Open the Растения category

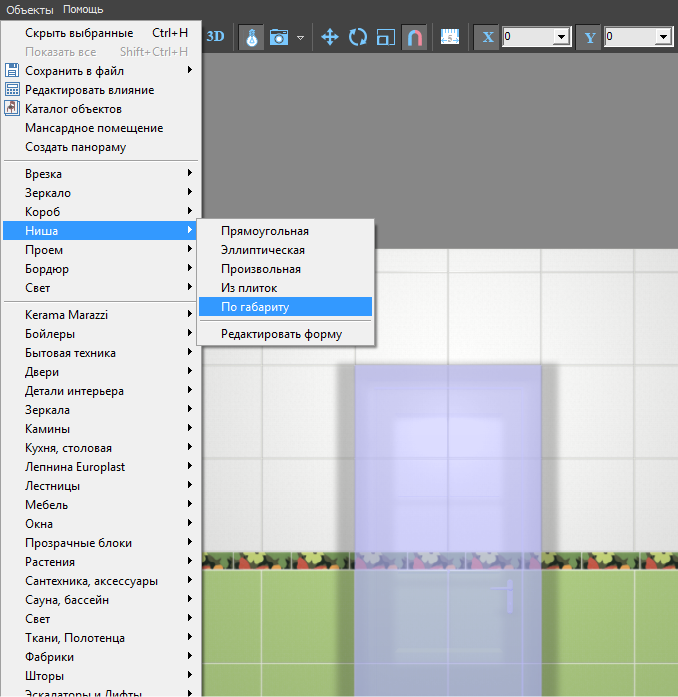[102, 562]
